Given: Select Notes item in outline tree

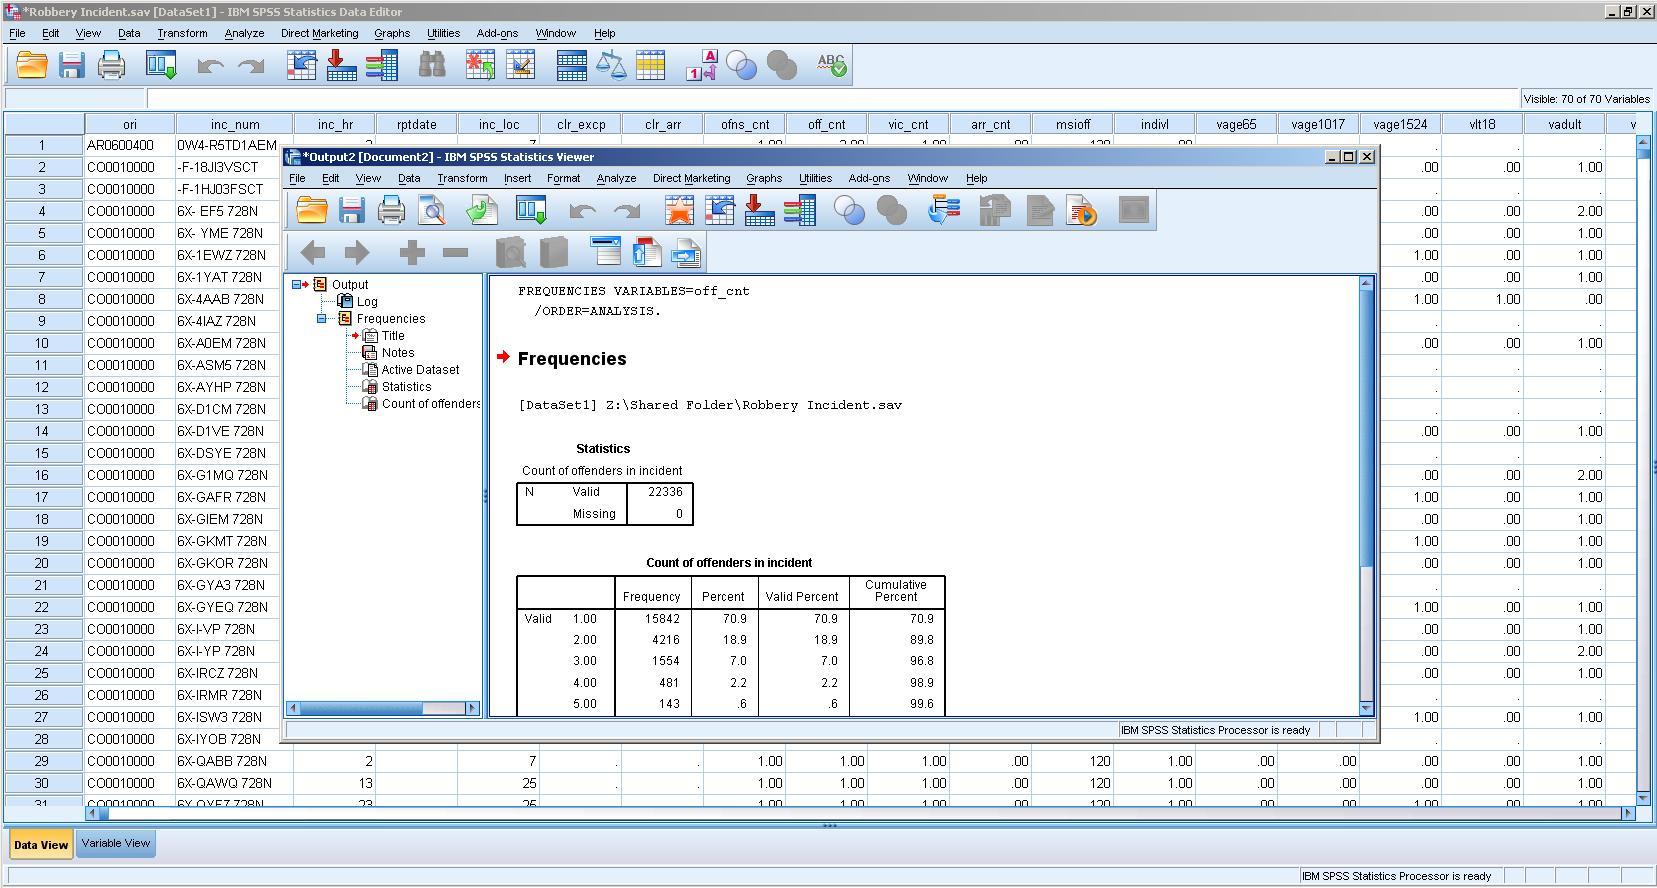Looking at the screenshot, I should [397, 353].
